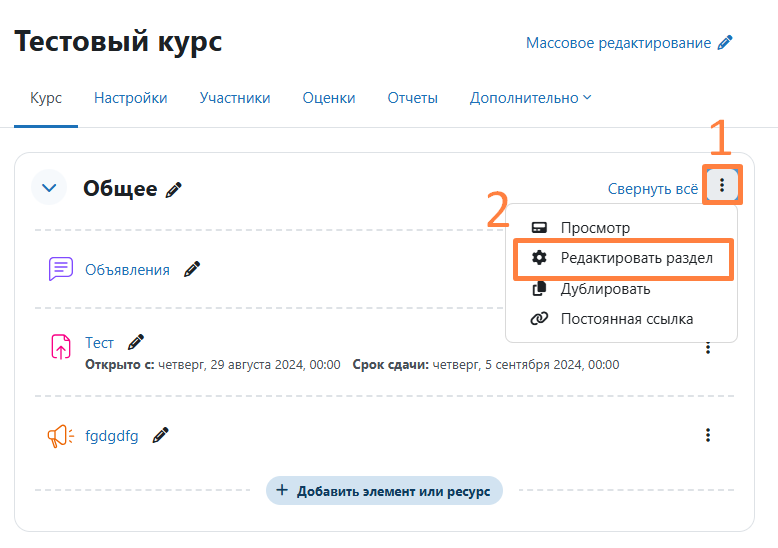Rename fgdgdfg using pencil icon
This screenshot has height=548, width=778.
[x=160, y=435]
